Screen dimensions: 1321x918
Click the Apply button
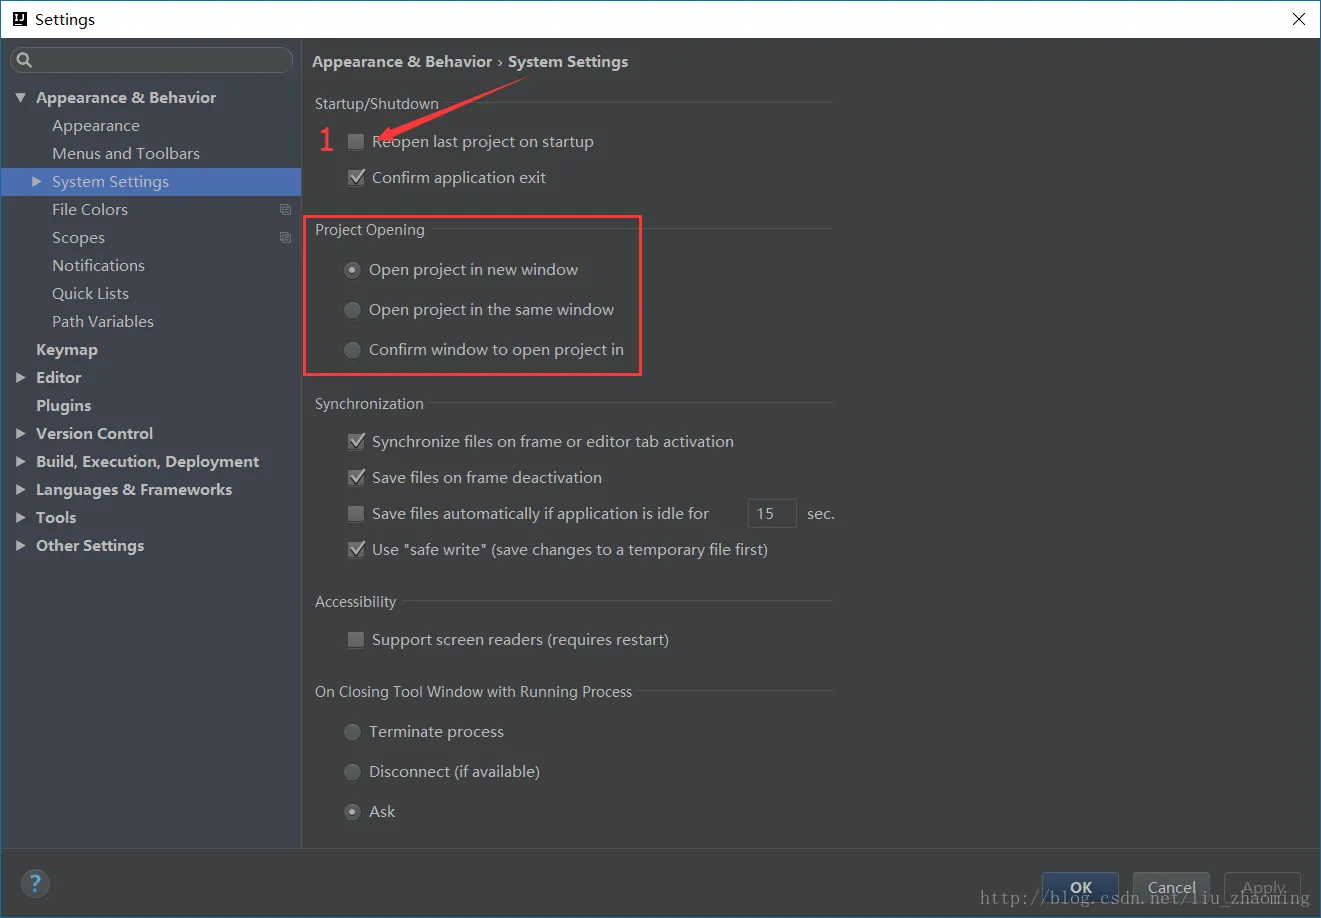point(1263,887)
